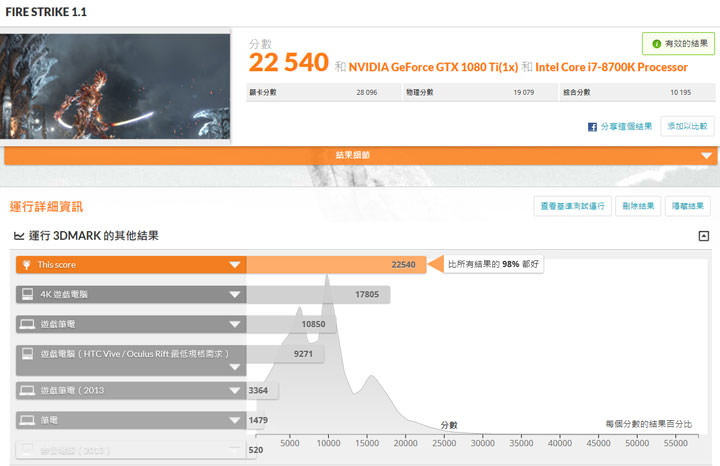Viewport: 720px width, 466px height.
Task: Open the 筆電 row dropdown arrow
Action: (x=235, y=420)
